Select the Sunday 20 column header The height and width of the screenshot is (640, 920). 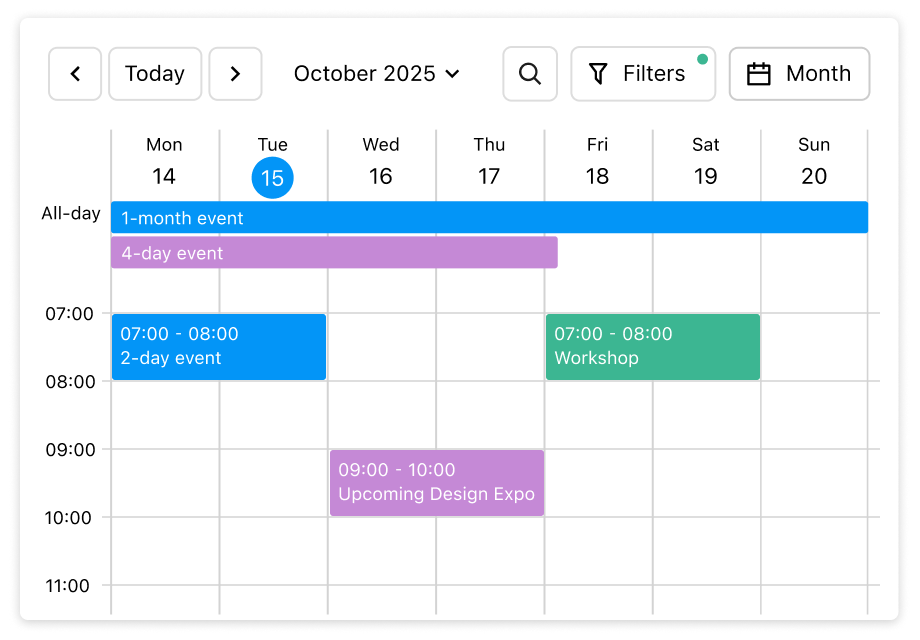[x=814, y=162]
